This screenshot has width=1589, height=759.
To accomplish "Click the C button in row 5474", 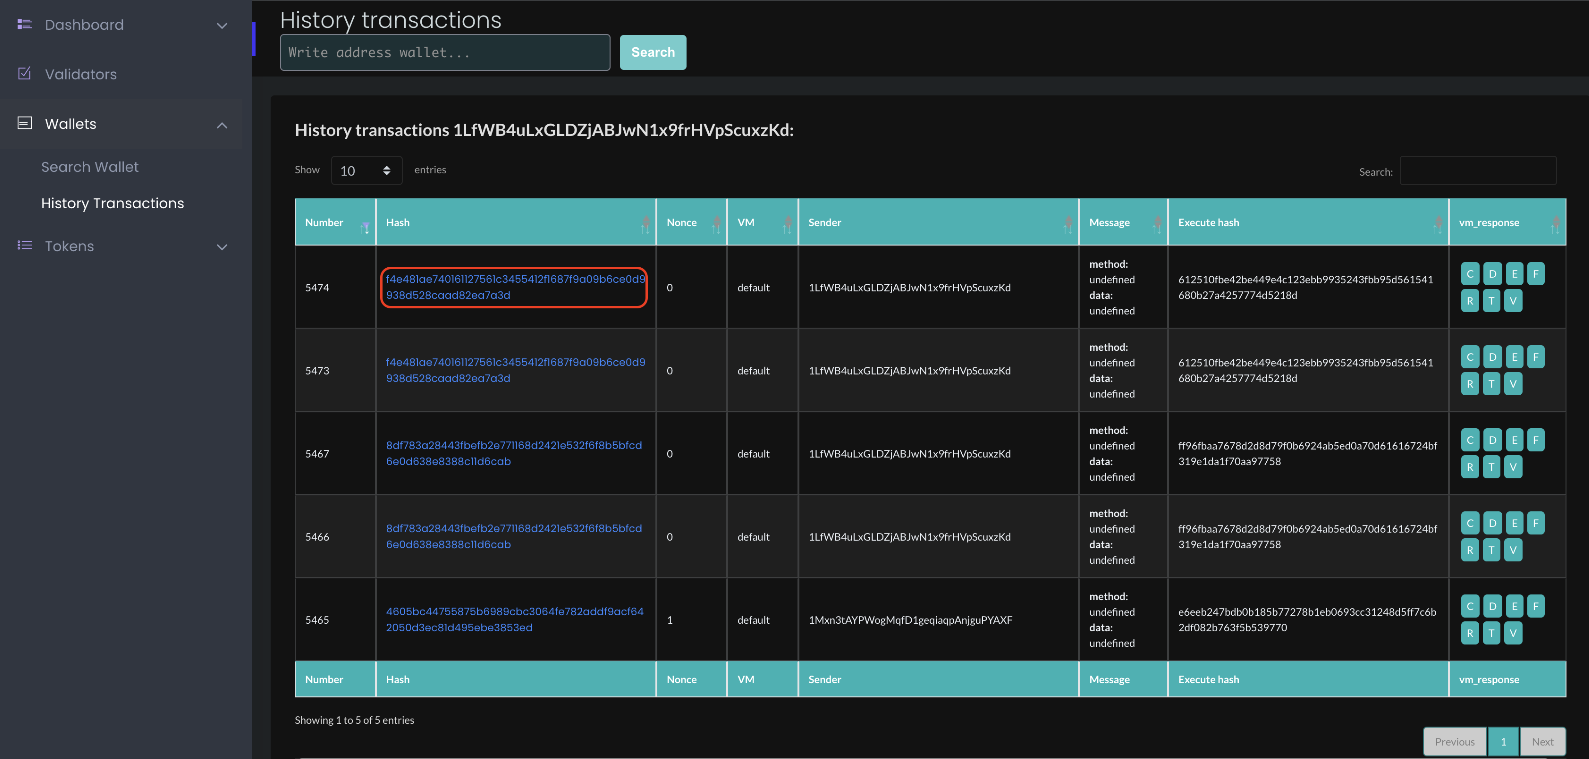I will 1470,274.
